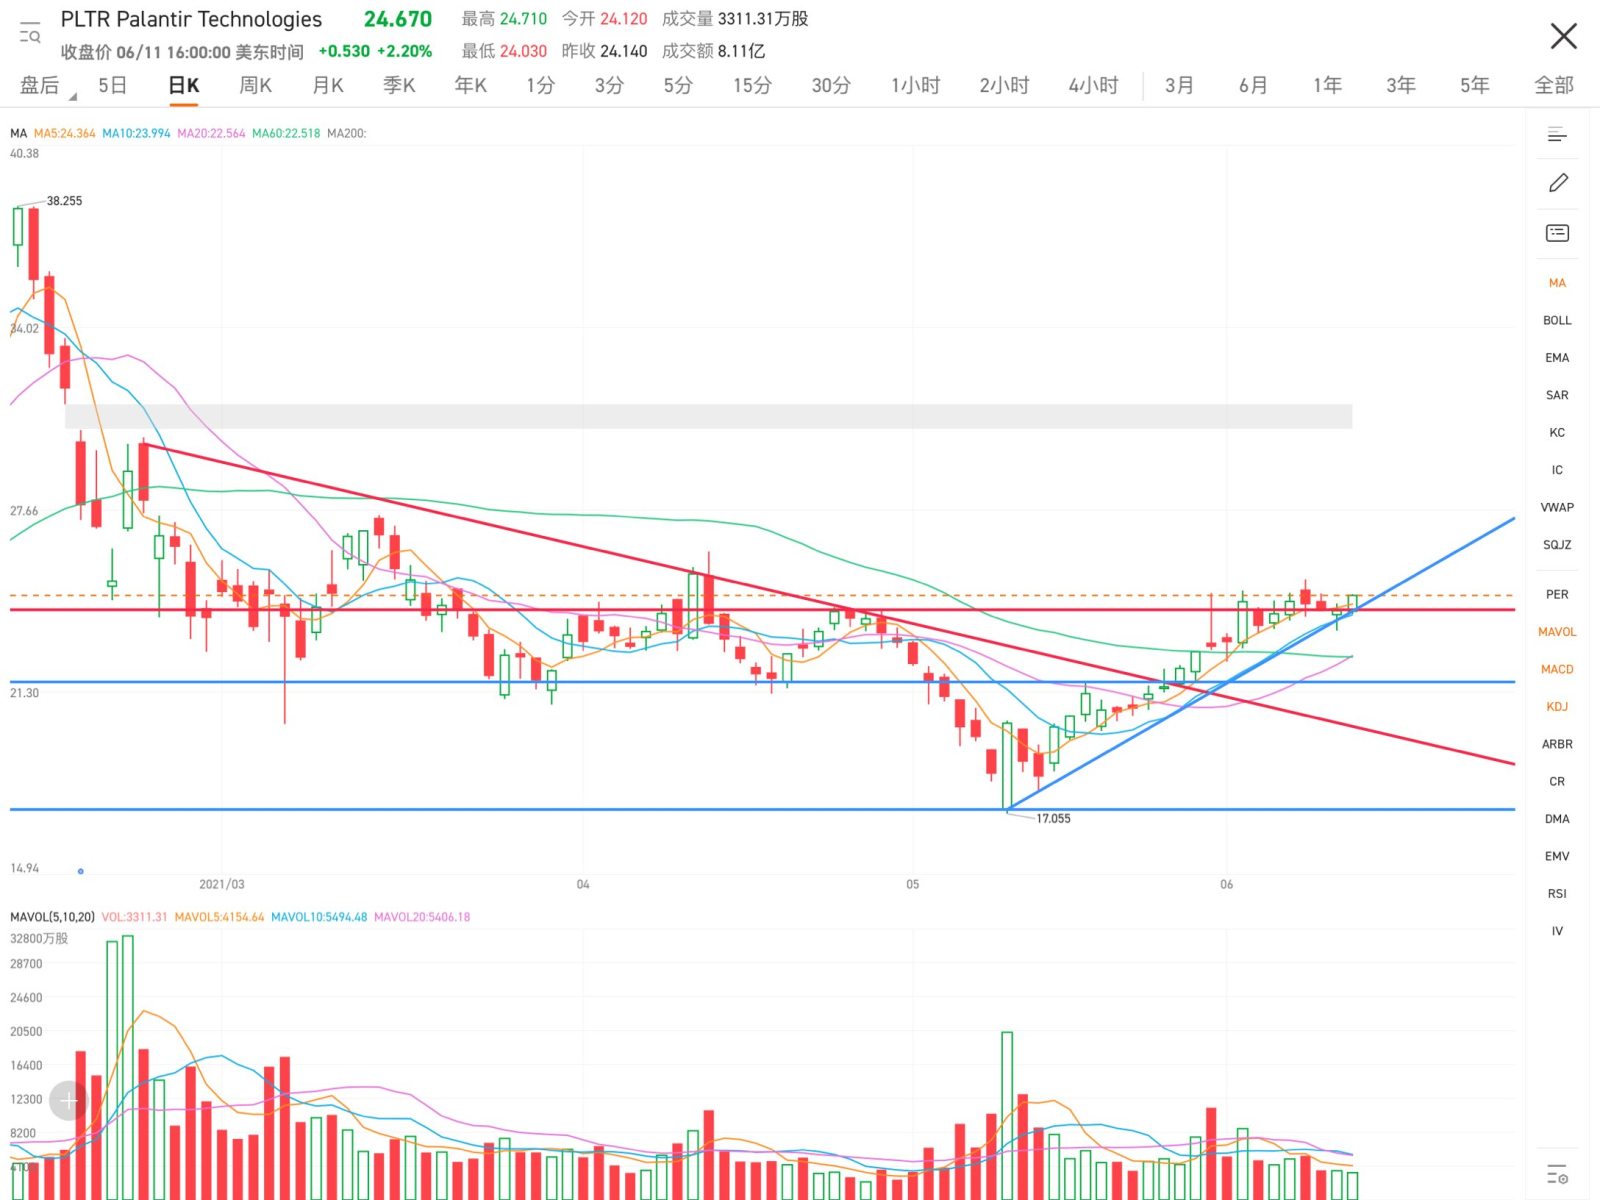Screen dimensions: 1600x1200
Task: Click the small blue event marker dot
Action: point(81,872)
